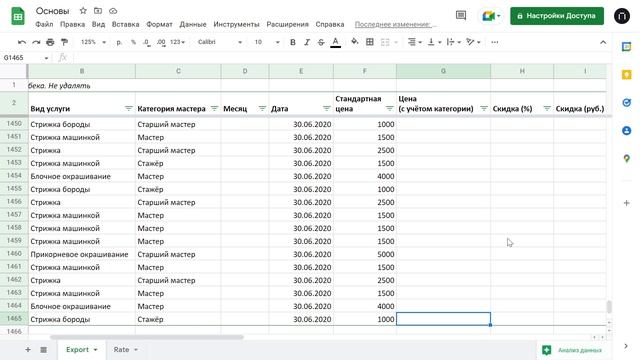Viewport: 640px width, 360px height.
Task: Open Google Meet call dropdown
Action: click(x=491, y=16)
